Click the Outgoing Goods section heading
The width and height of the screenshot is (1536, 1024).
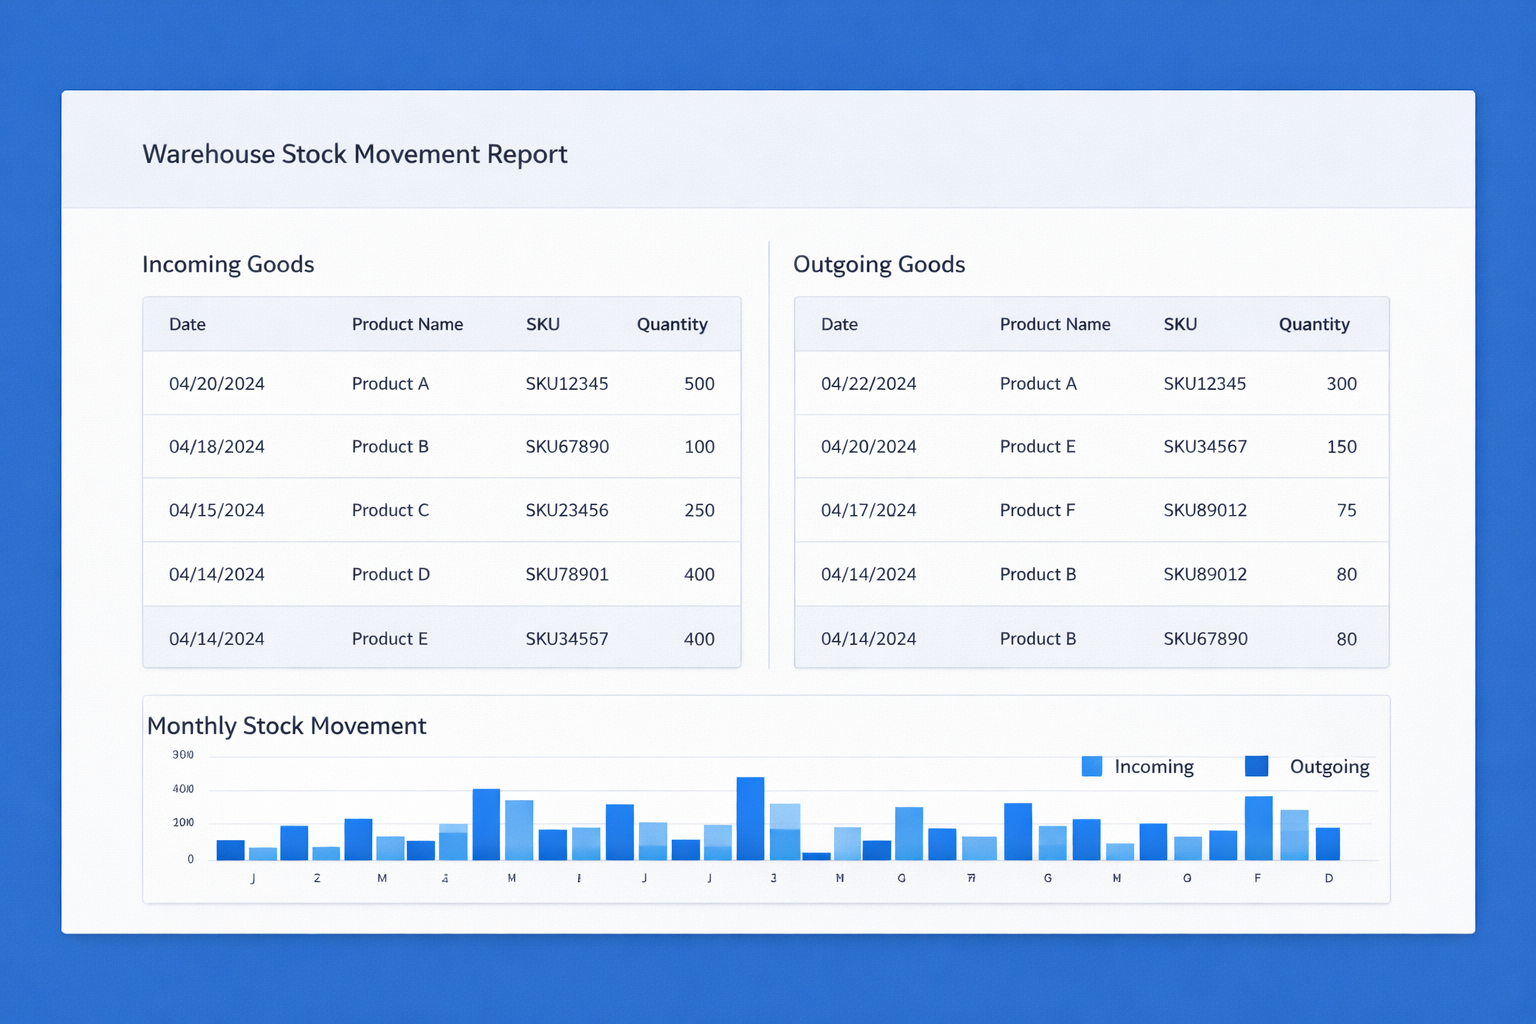coord(879,264)
